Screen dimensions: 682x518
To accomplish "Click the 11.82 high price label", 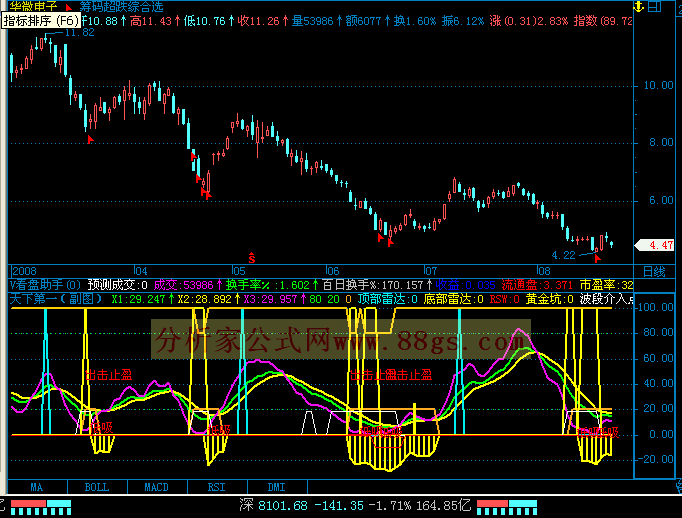I will click(79, 33).
